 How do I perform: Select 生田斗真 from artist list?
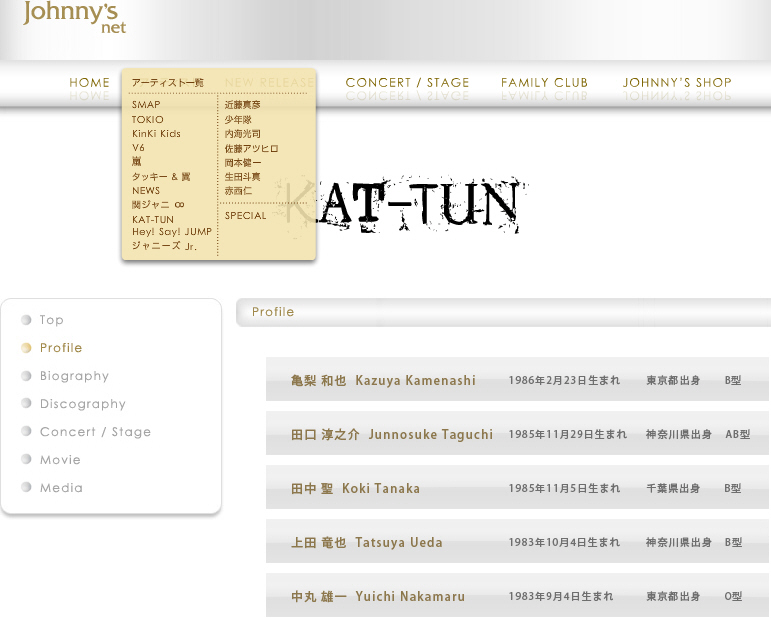point(242,177)
